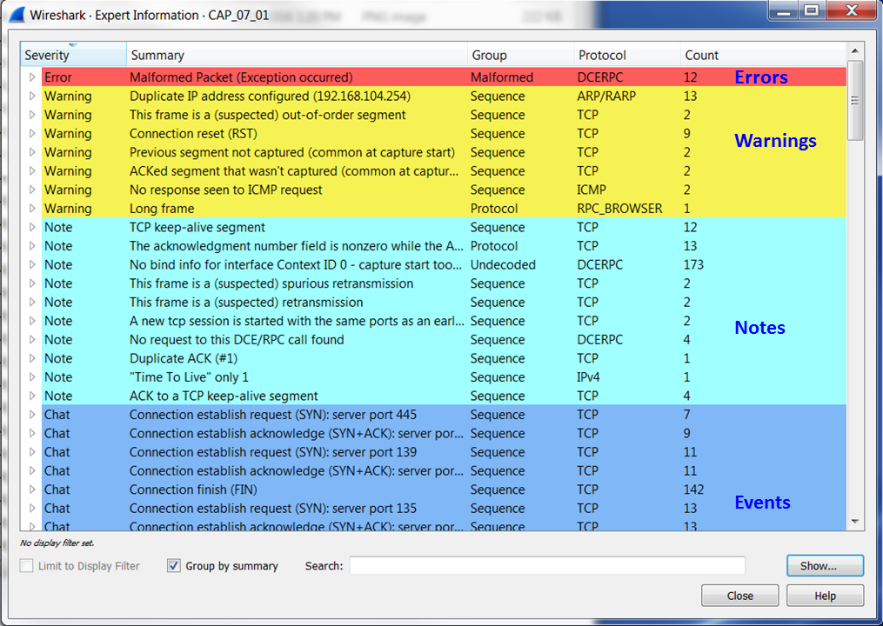Expand the "Time To Live" only 1 row
This screenshot has height=626, width=883.
click(x=32, y=377)
